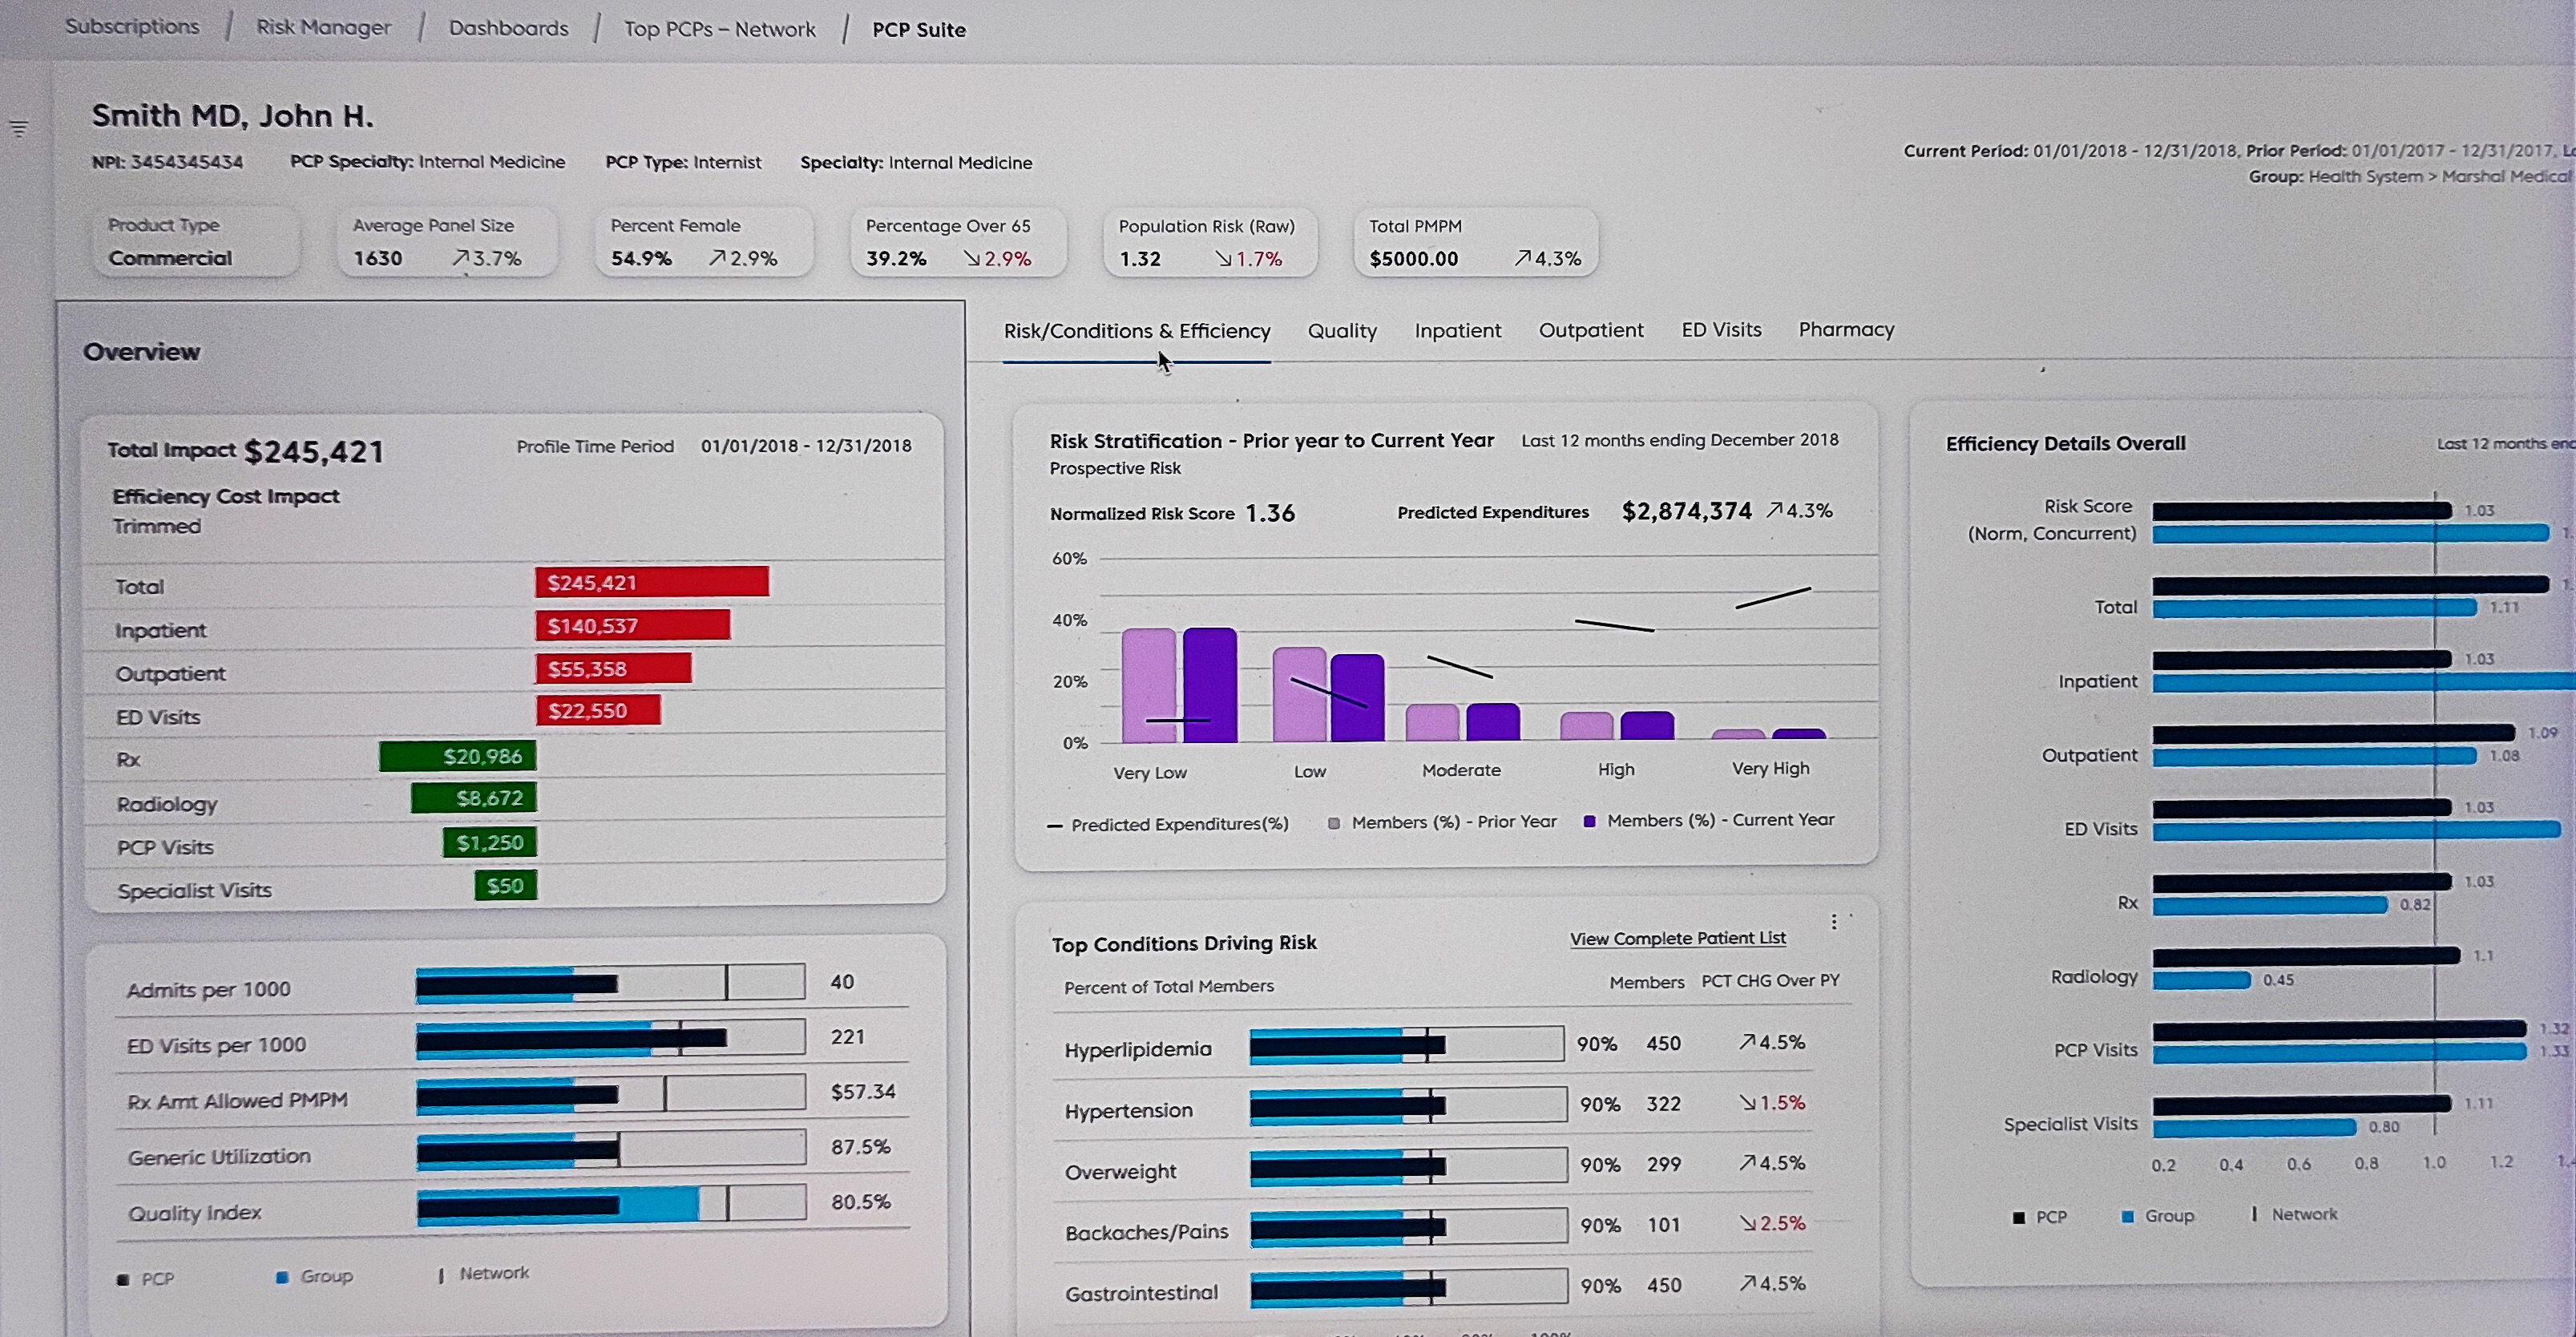Go to the Risk Manager breadcrumb
Screen dimensions: 2576x1337
coord(323,28)
